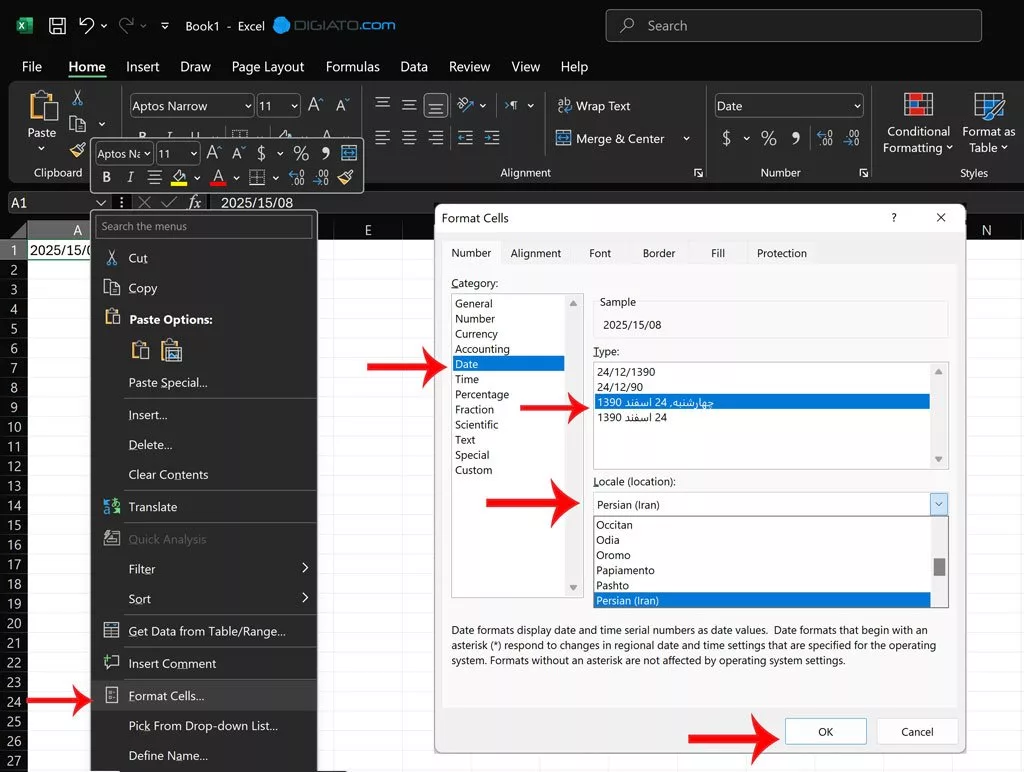
Task: Click Cancel in the Format Cells dialog
Action: [917, 732]
